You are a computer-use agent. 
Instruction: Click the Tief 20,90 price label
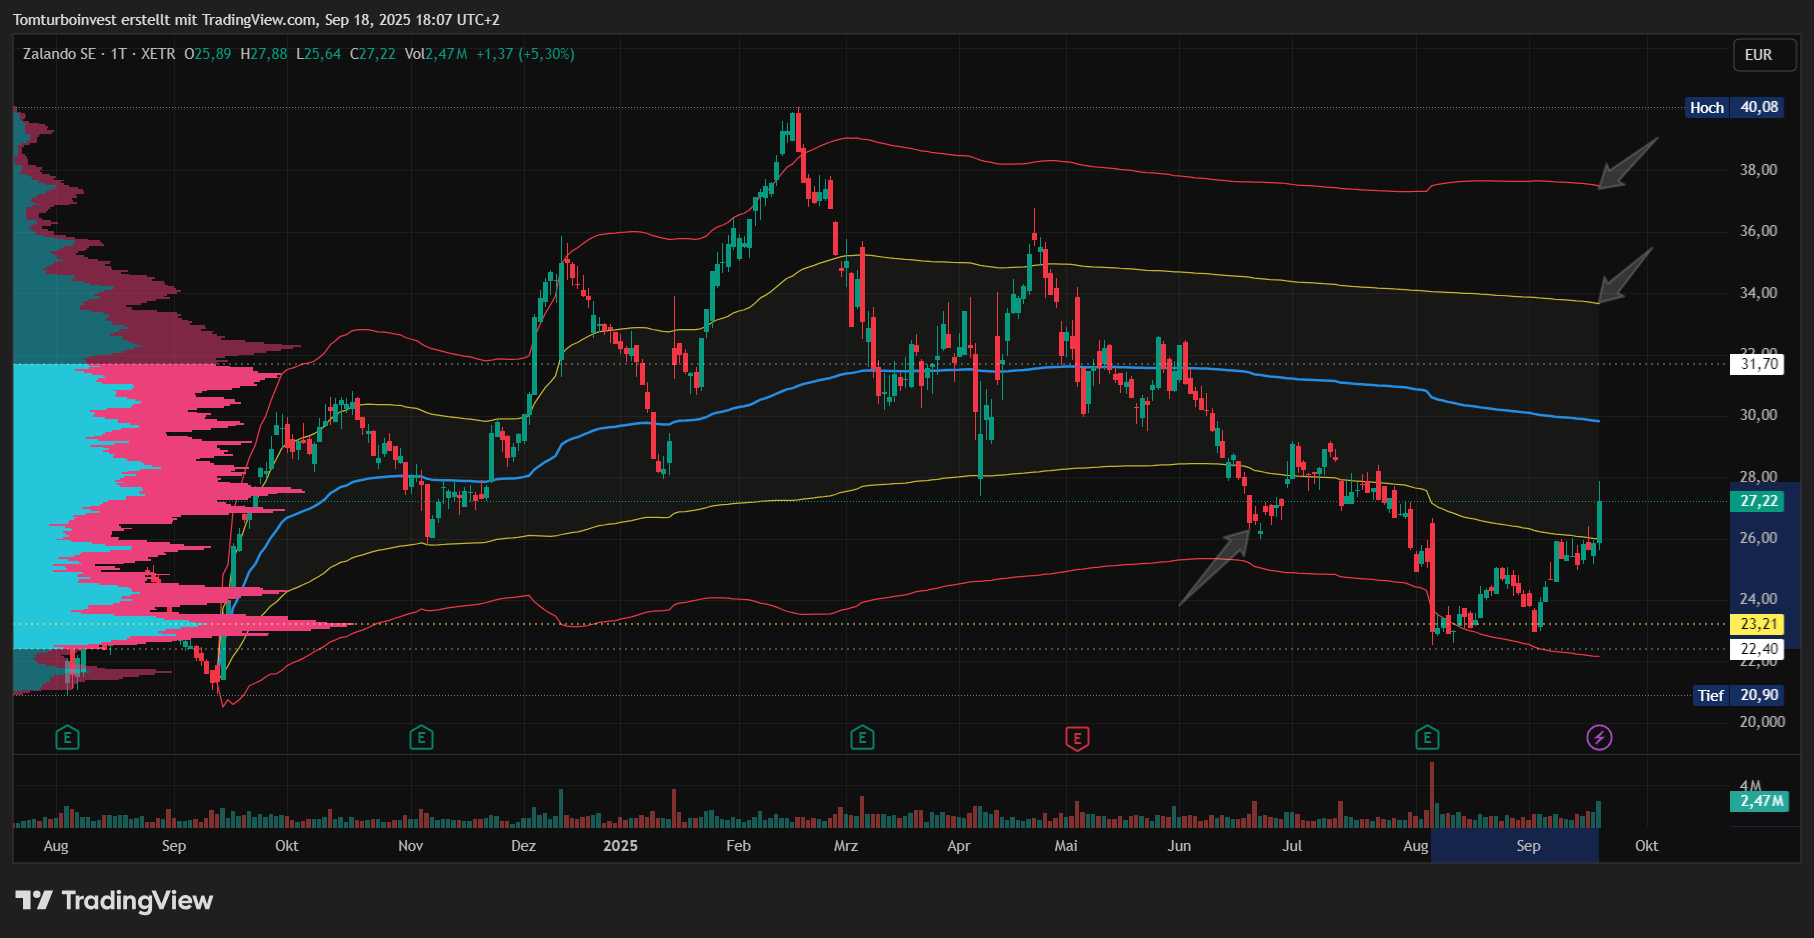click(1738, 695)
